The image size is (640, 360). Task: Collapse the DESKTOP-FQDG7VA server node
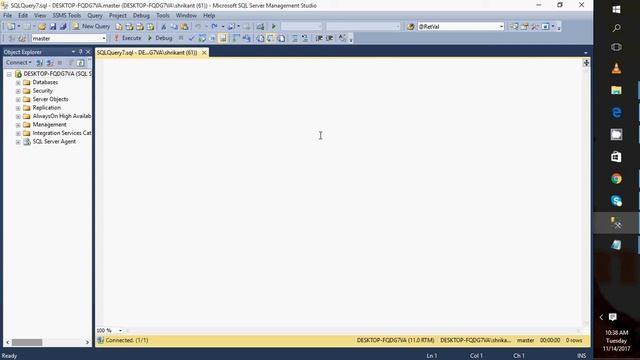(x=9, y=74)
